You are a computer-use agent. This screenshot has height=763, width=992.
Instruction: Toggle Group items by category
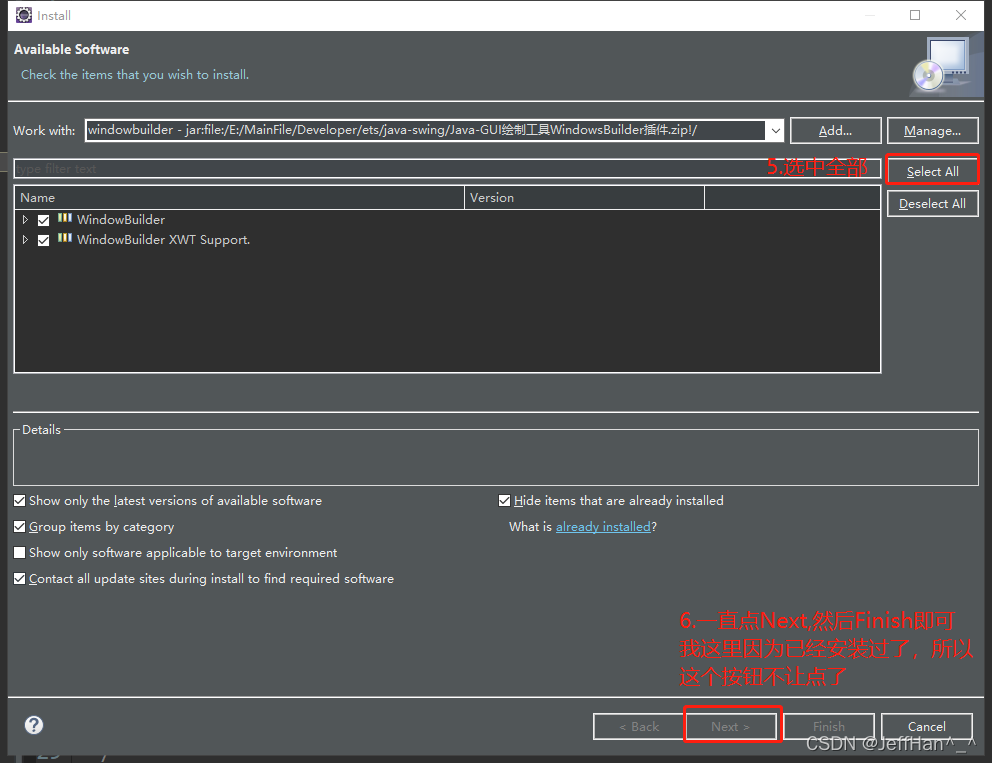click(x=19, y=526)
